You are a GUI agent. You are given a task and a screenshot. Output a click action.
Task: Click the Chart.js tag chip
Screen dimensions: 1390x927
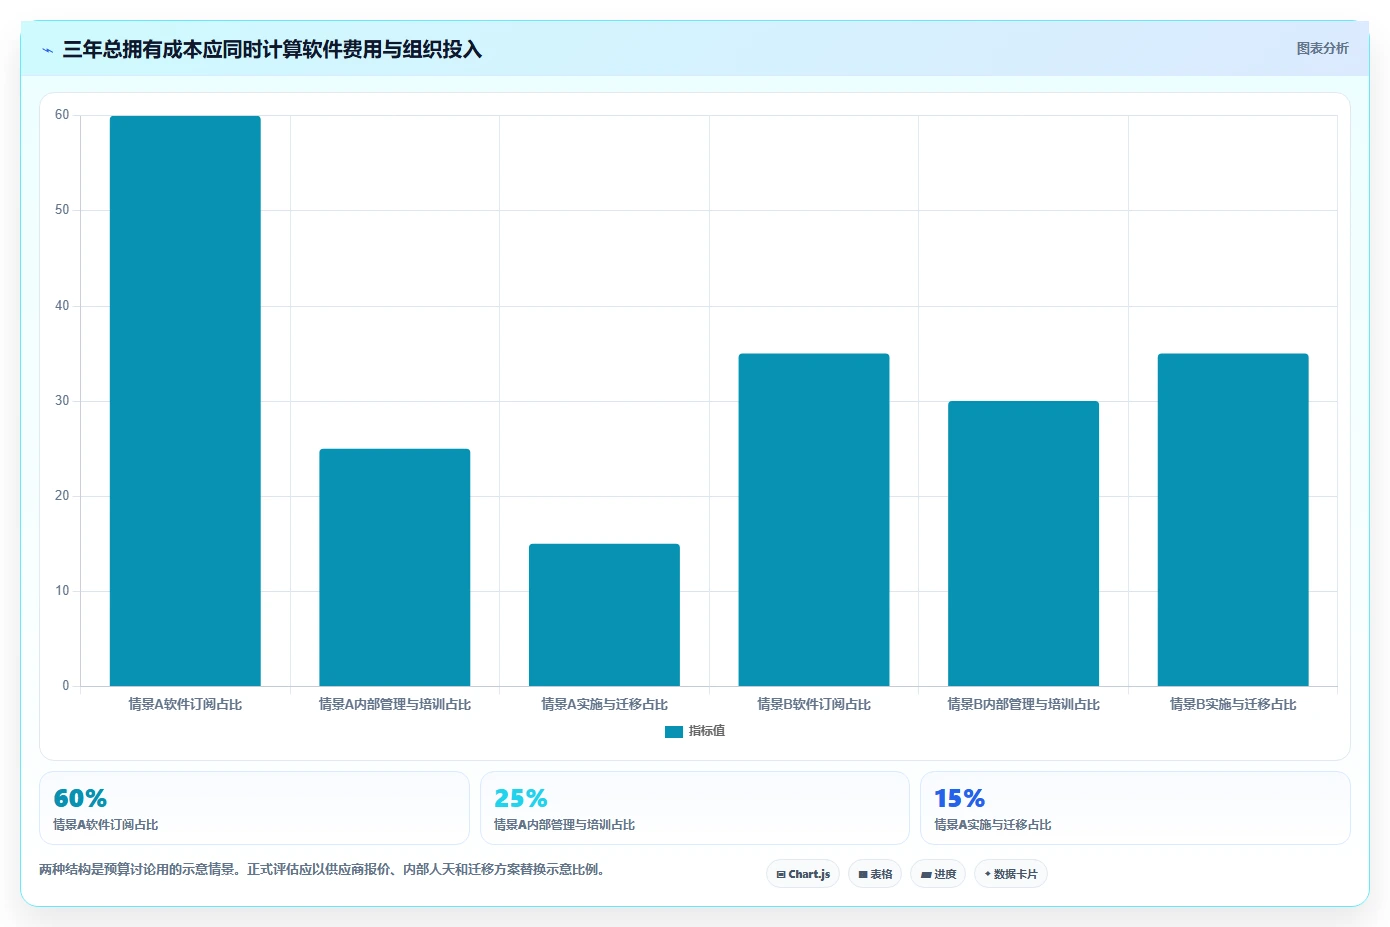[803, 874]
